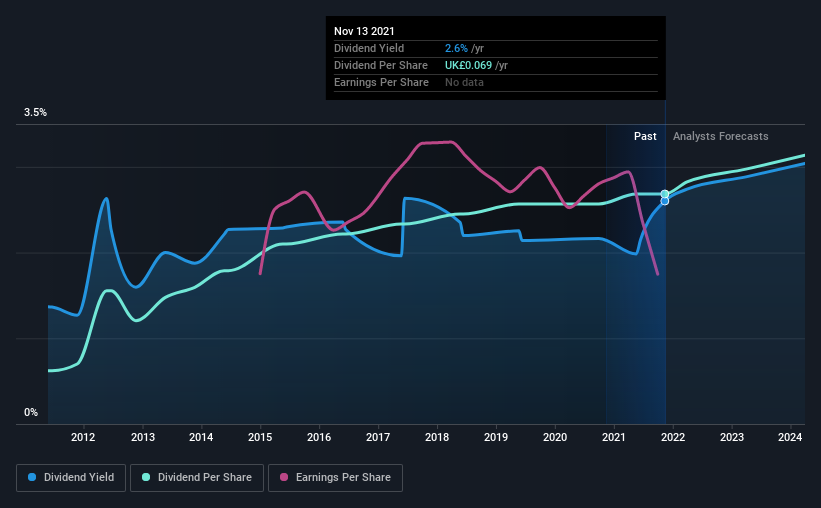Viewport: 821px width, 508px height.
Task: Select the 2024 year axis label
Action: coord(790,437)
